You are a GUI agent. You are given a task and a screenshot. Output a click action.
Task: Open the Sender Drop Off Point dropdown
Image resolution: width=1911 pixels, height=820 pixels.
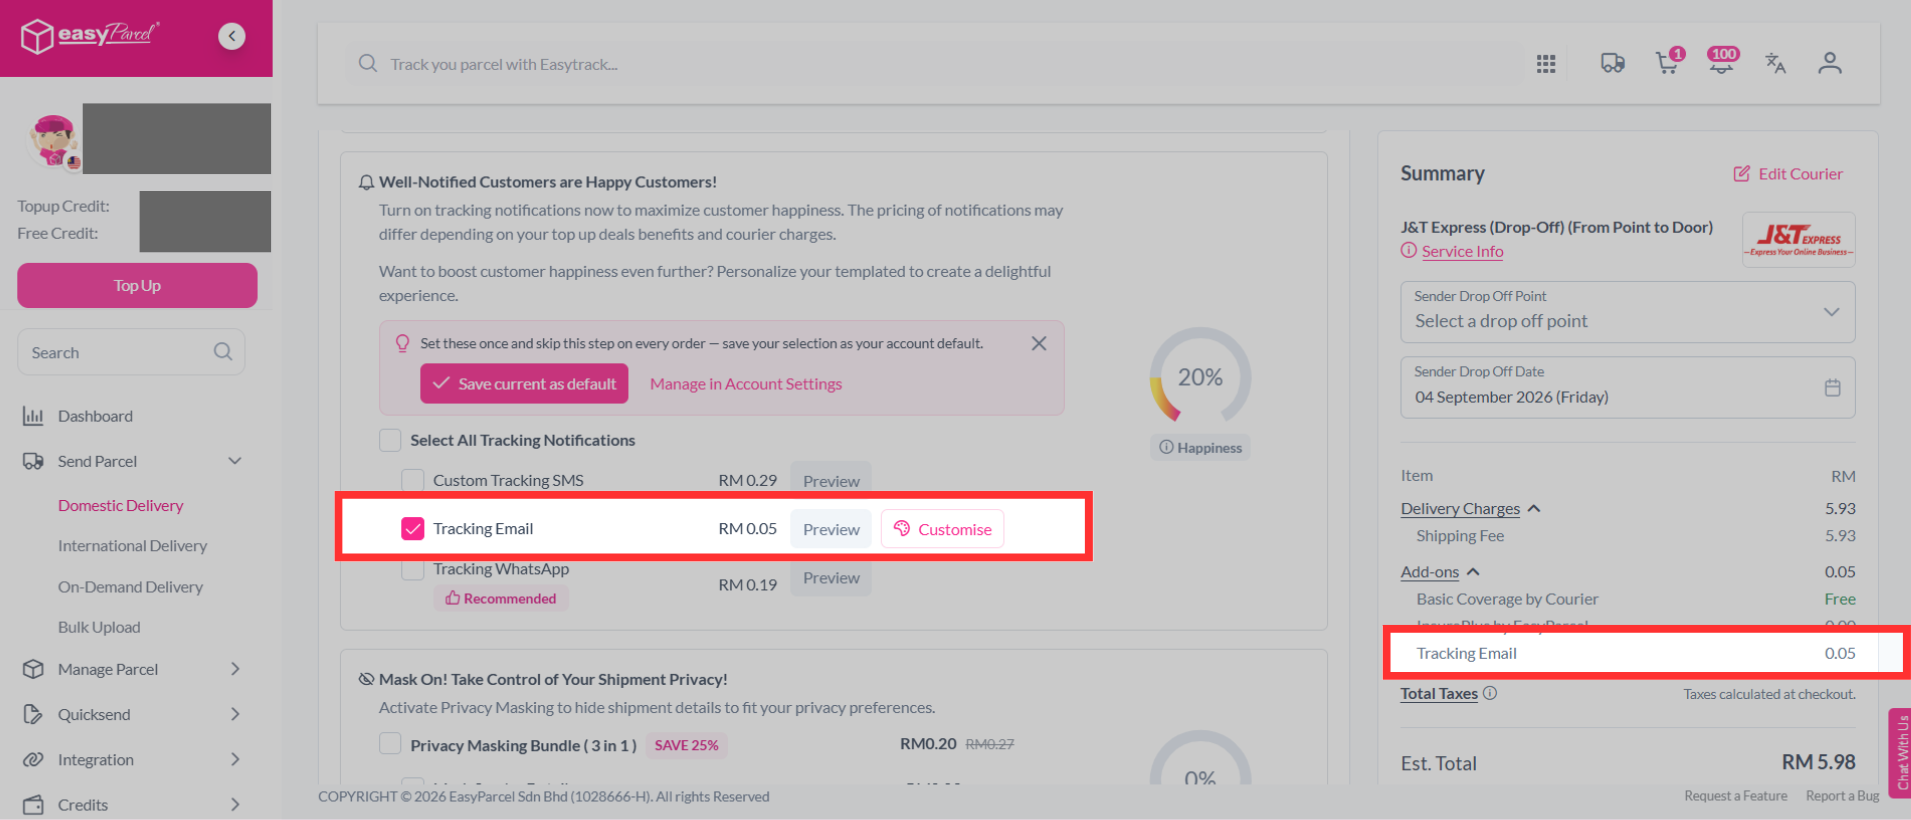pos(1627,312)
